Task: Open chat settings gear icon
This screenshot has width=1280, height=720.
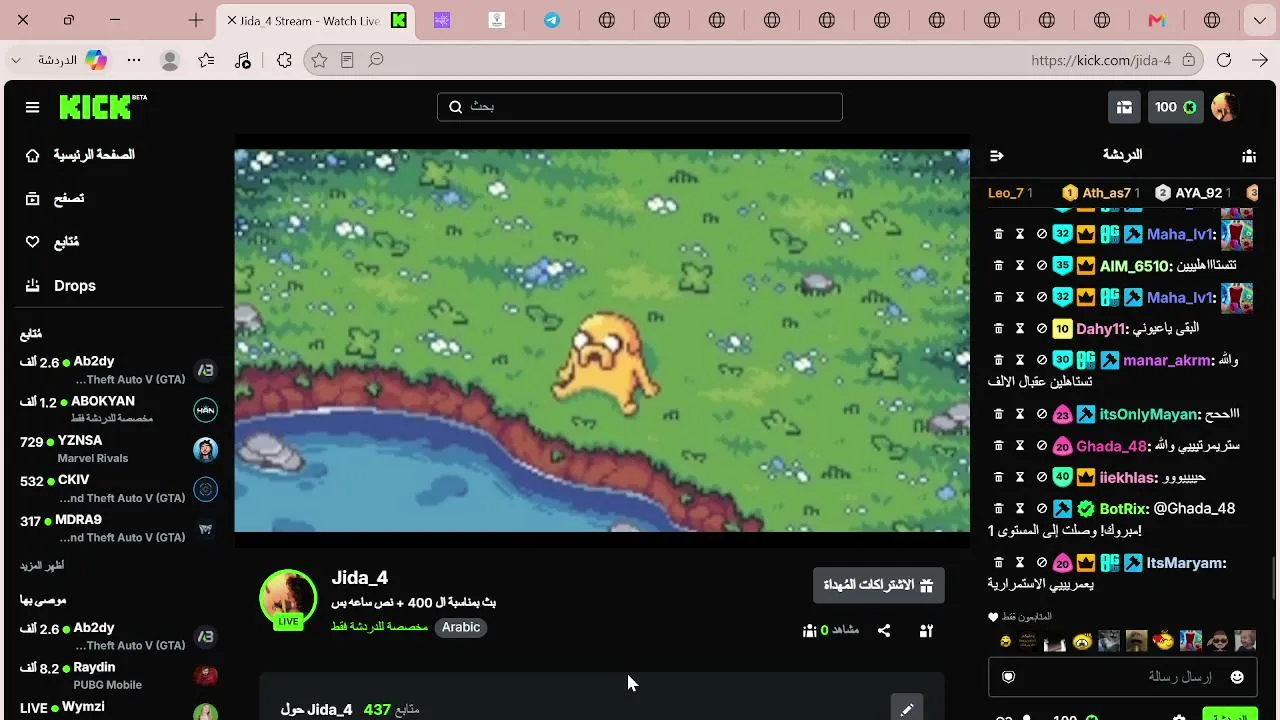Action: [x=1179, y=716]
